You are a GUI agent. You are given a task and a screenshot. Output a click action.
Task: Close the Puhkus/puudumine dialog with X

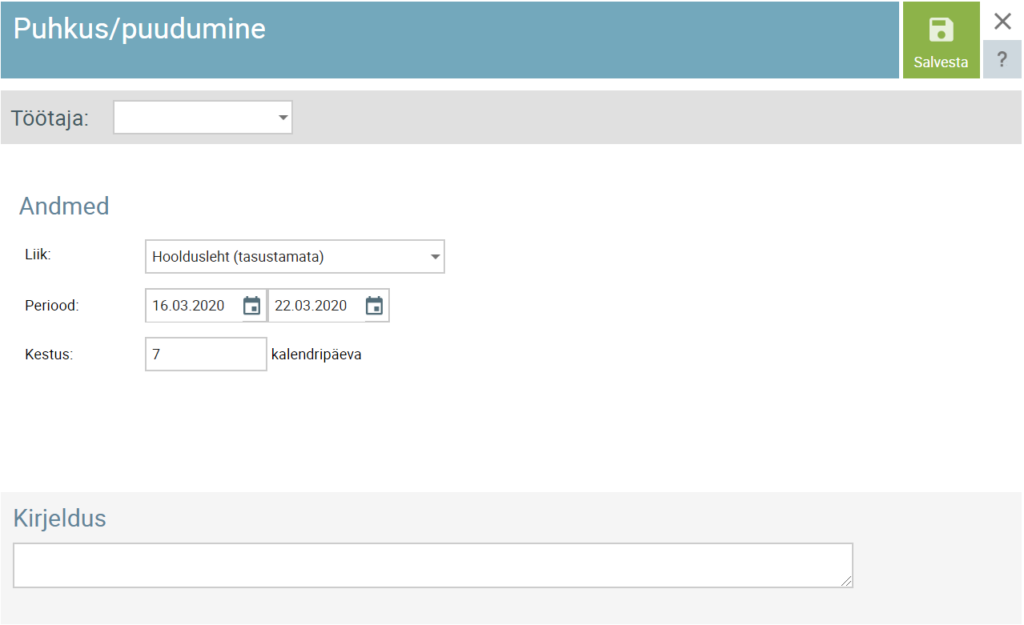[1002, 21]
